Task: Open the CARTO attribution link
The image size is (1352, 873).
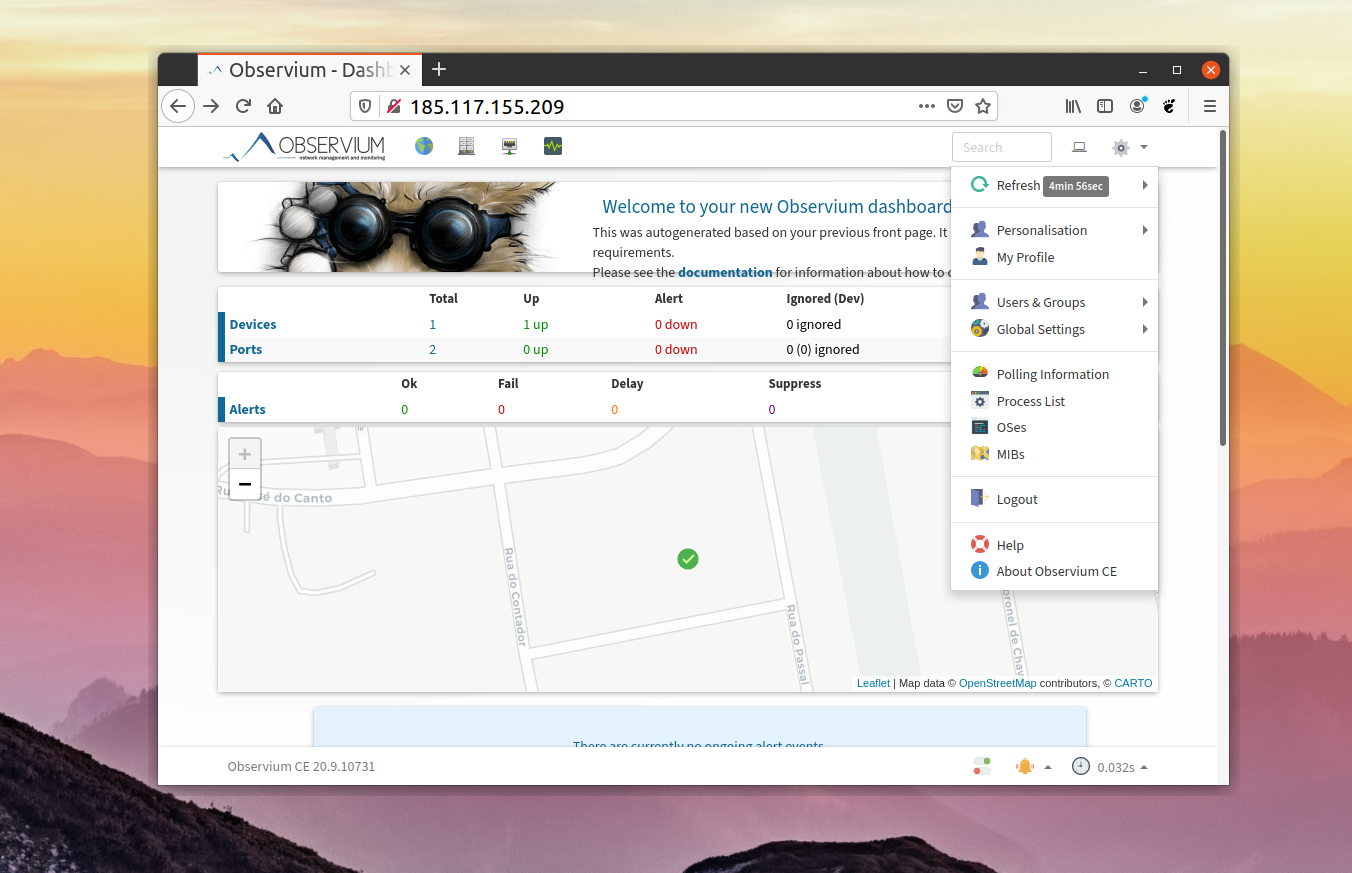Action: 1133,683
